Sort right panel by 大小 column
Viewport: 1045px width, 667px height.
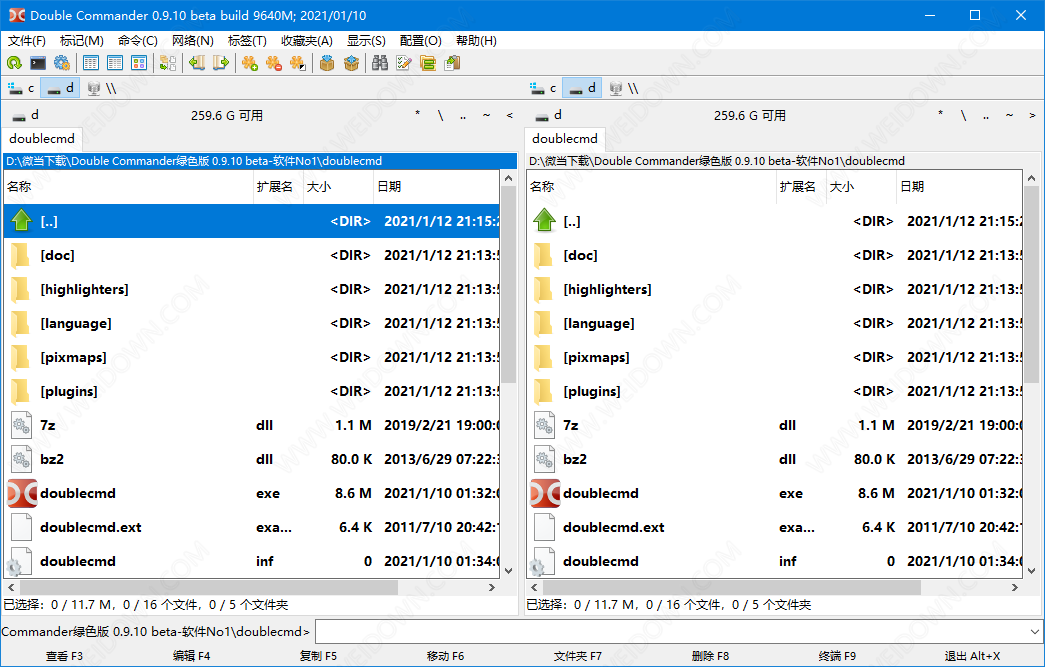pyautogui.click(x=861, y=187)
